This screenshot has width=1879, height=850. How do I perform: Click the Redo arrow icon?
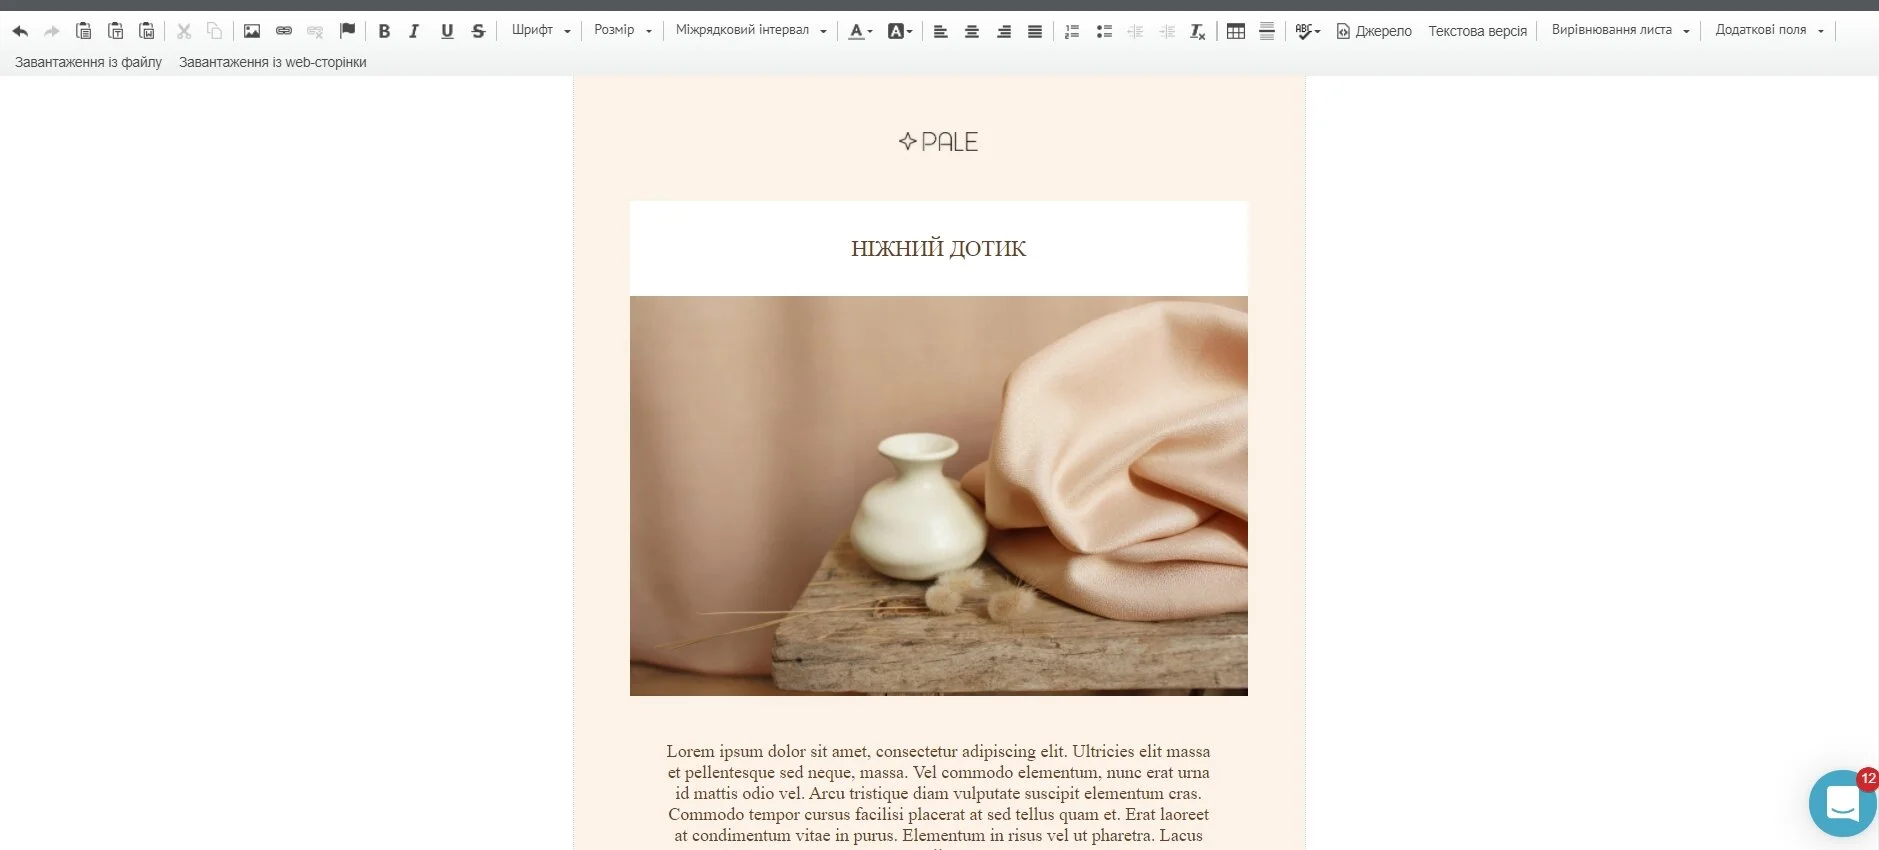click(52, 31)
